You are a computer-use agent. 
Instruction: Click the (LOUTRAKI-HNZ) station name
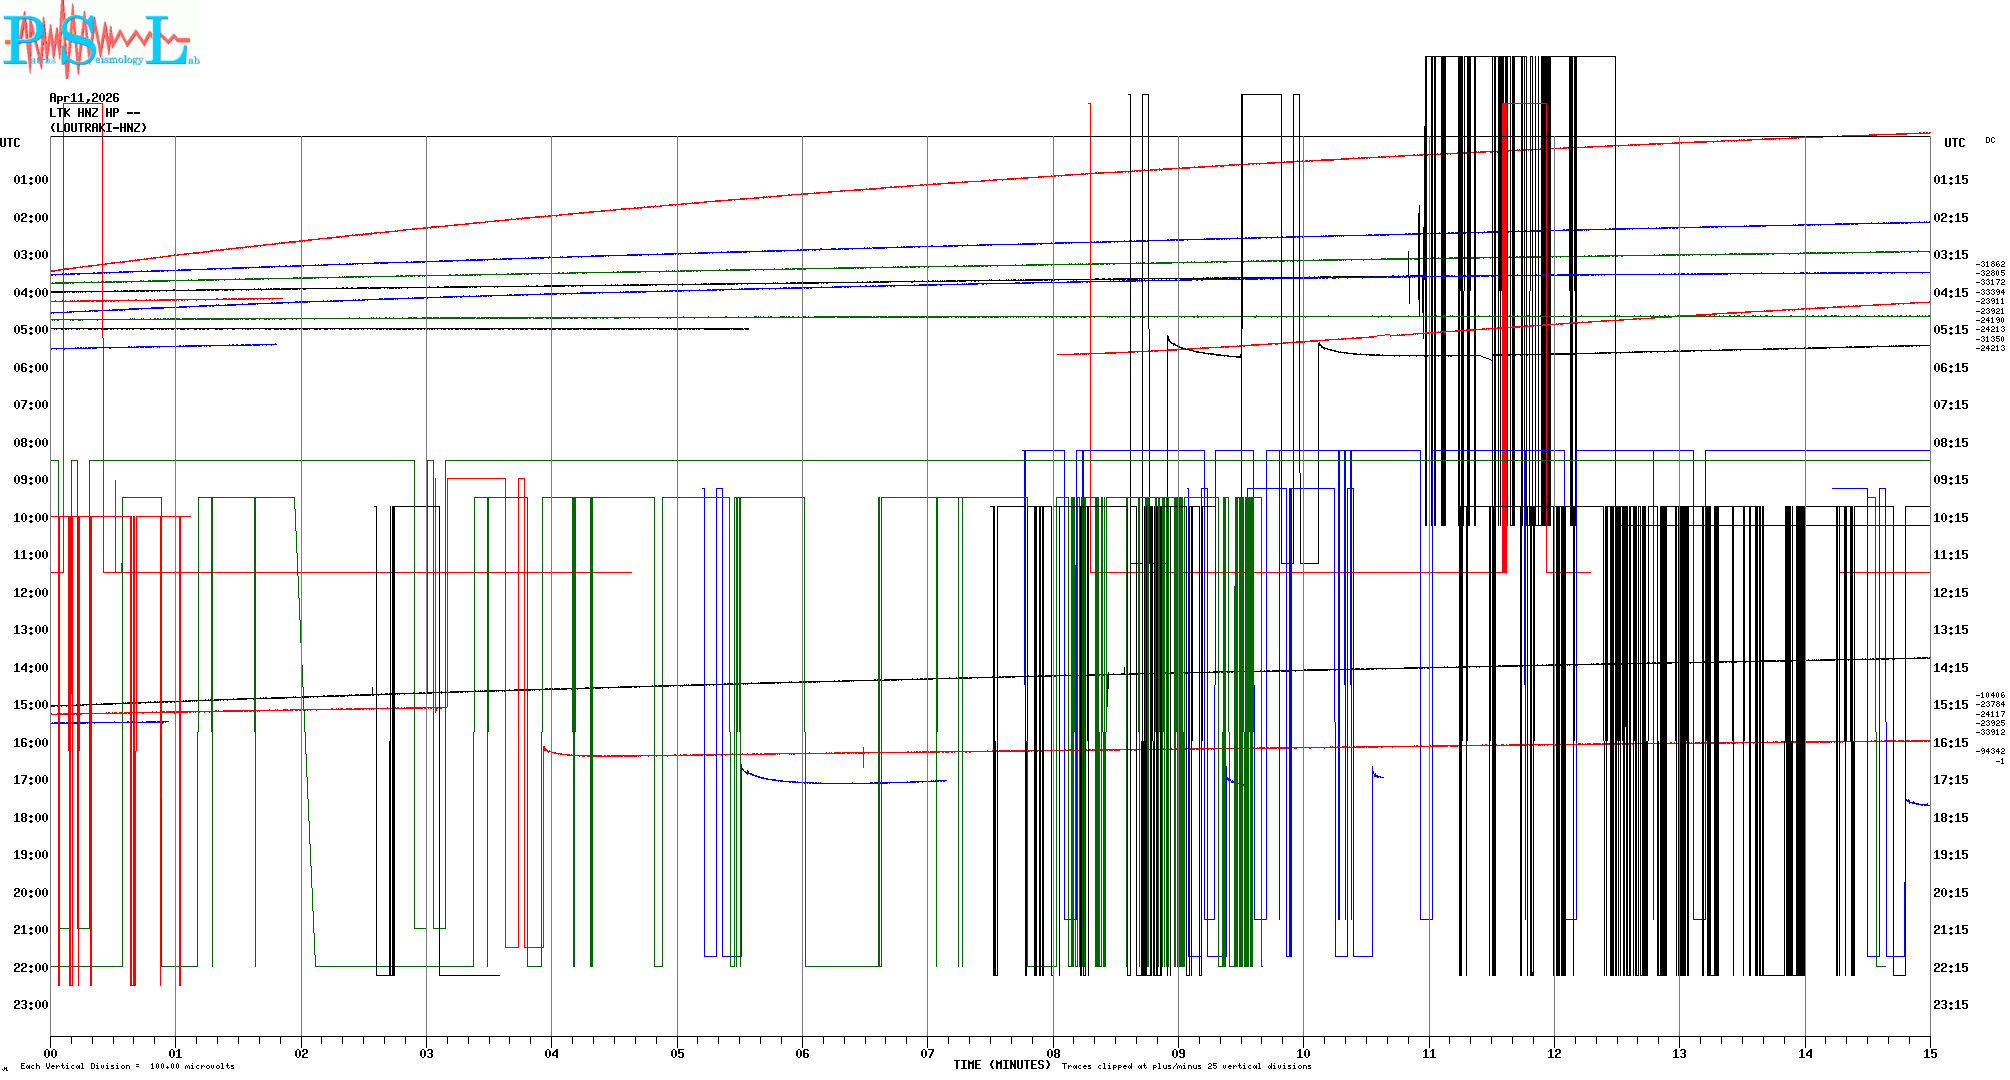click(x=98, y=128)
